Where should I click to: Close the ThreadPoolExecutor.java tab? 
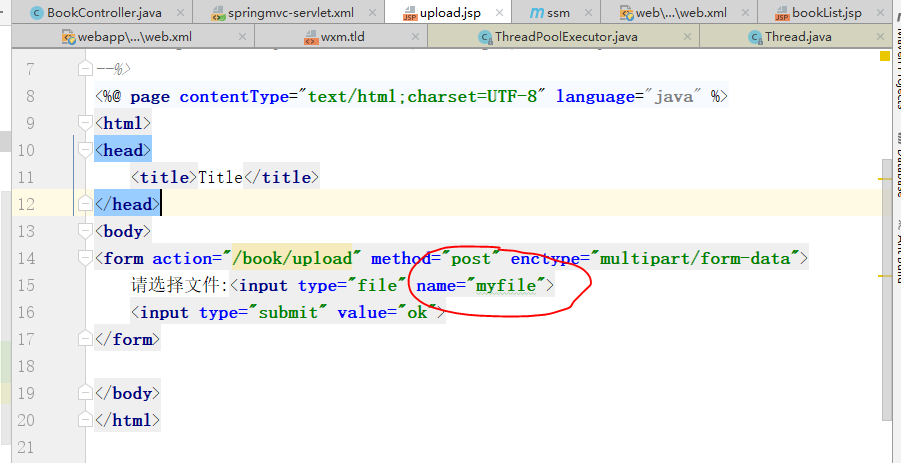click(687, 37)
